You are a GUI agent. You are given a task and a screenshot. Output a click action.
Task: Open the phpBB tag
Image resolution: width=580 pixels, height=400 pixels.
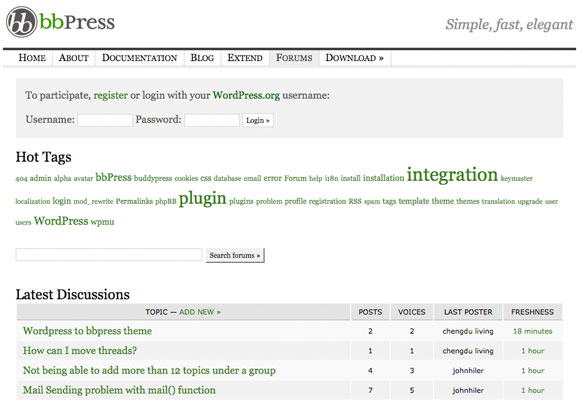(x=166, y=202)
